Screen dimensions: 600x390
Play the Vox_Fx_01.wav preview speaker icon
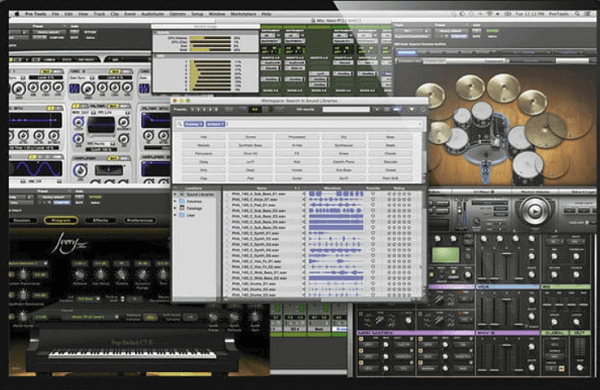pos(305,261)
